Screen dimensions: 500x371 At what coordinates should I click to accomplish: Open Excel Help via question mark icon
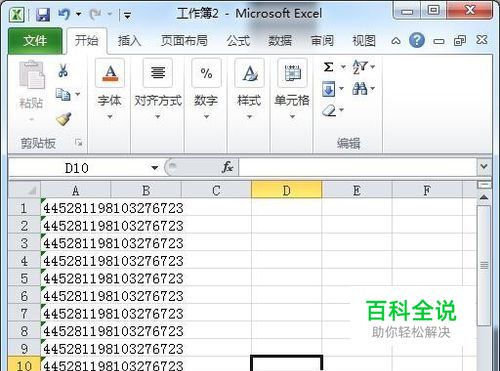(x=417, y=40)
